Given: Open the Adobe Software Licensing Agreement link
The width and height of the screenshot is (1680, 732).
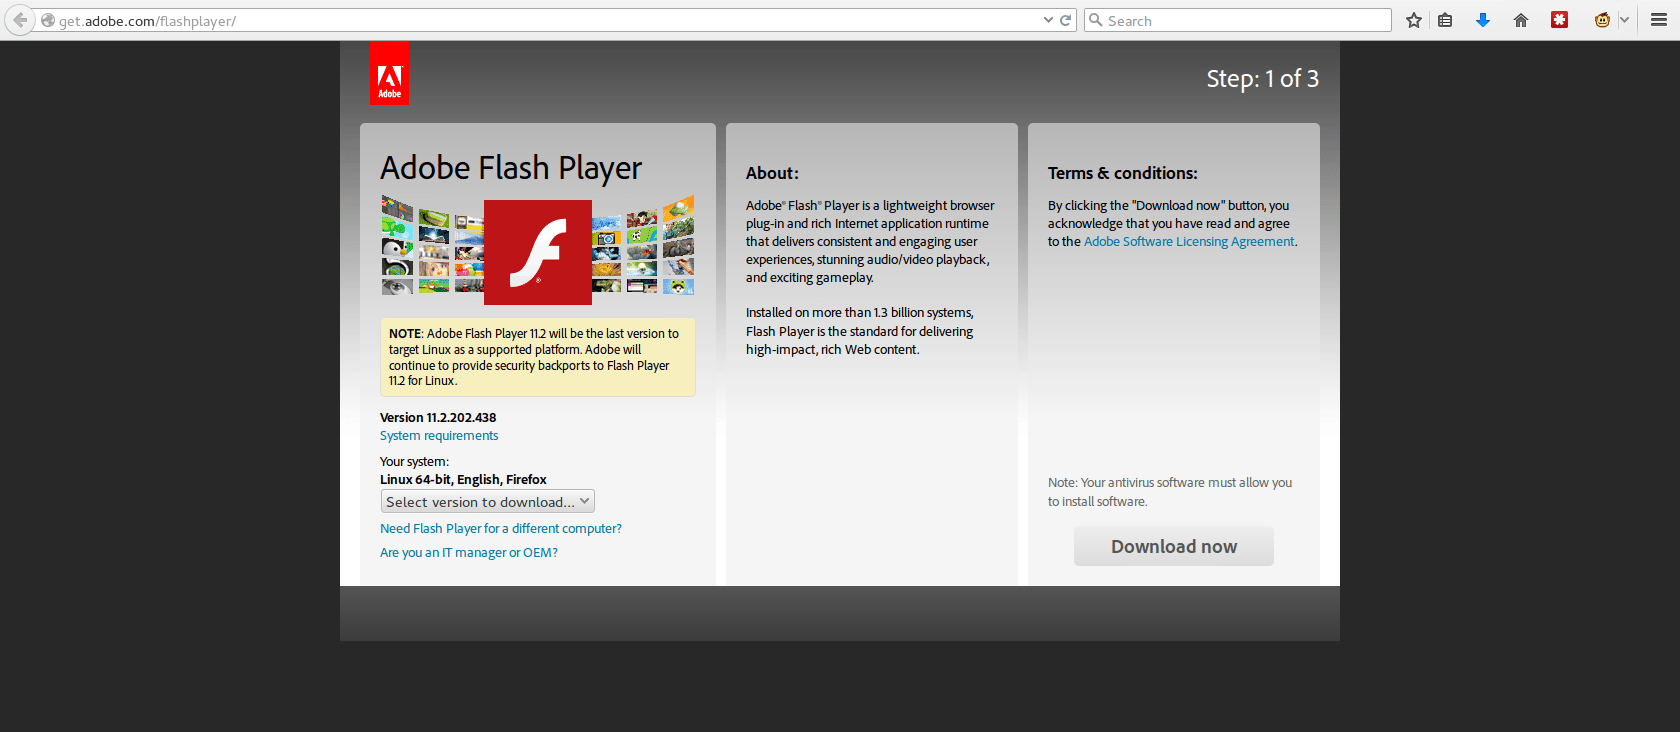Looking at the screenshot, I should (x=1189, y=242).
